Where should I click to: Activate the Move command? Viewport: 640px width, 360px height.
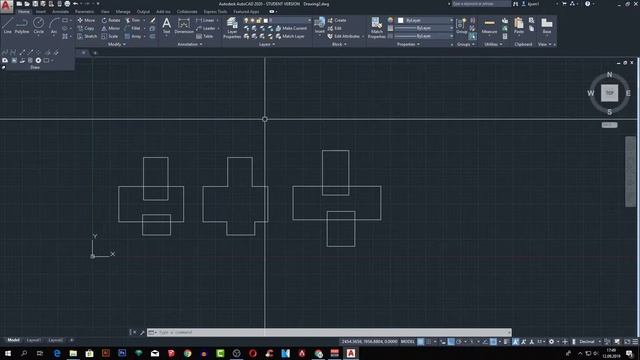click(x=86, y=20)
